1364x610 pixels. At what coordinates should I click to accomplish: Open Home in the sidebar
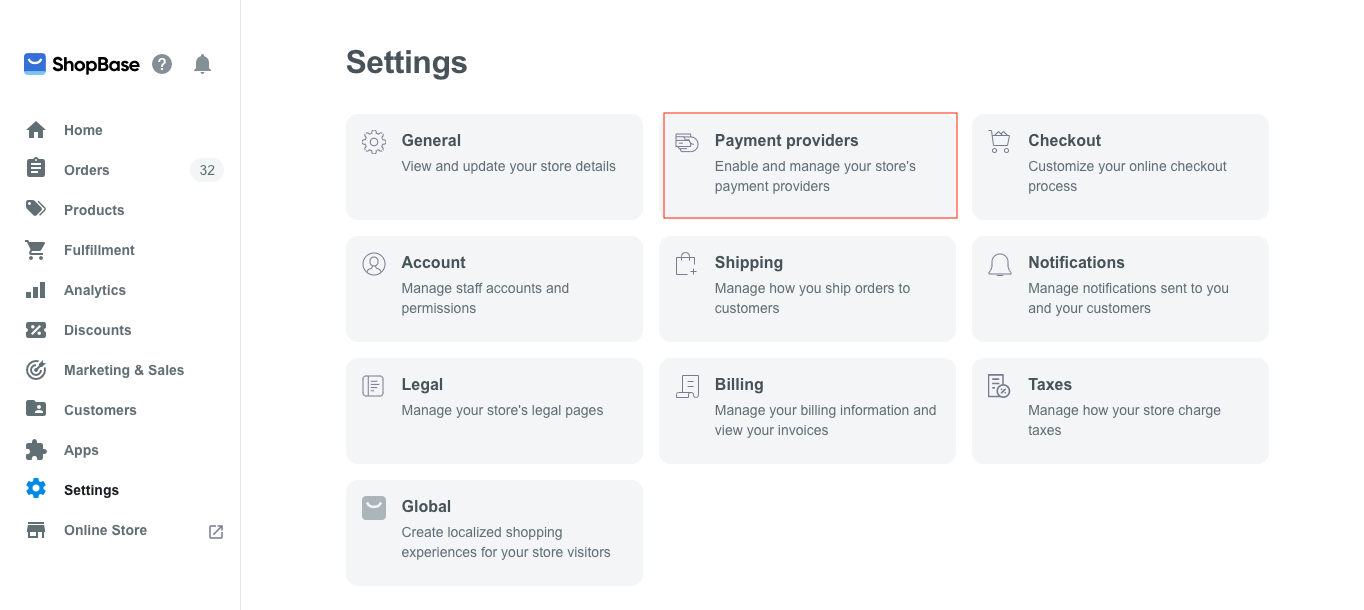[x=83, y=130]
